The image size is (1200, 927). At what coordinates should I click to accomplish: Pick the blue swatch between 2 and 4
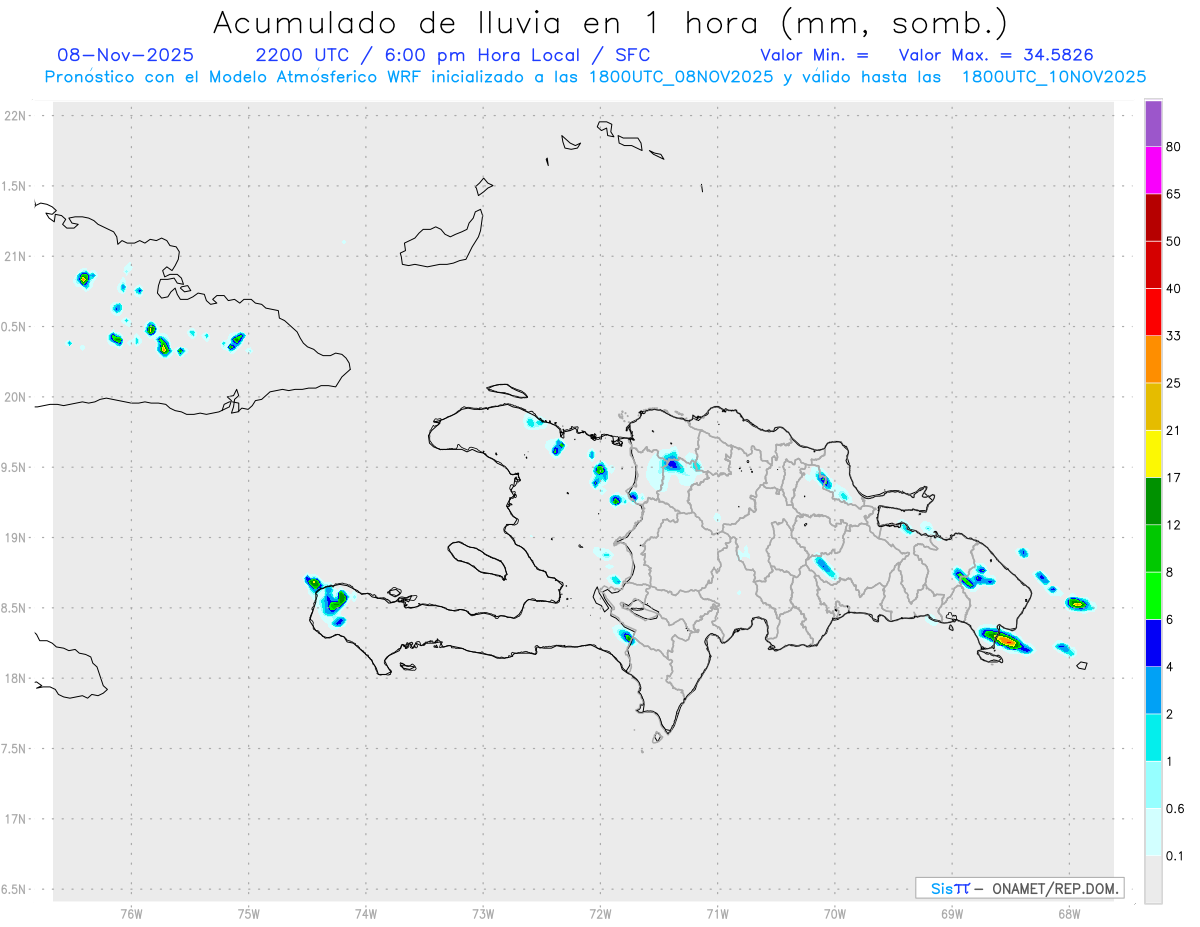coord(1153,689)
